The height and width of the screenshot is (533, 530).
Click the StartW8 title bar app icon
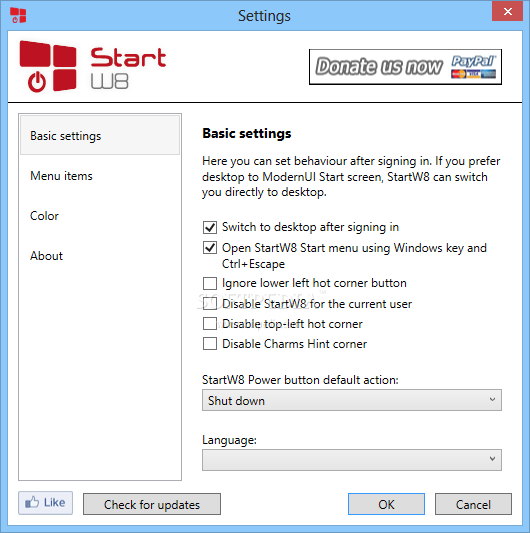tap(18, 15)
